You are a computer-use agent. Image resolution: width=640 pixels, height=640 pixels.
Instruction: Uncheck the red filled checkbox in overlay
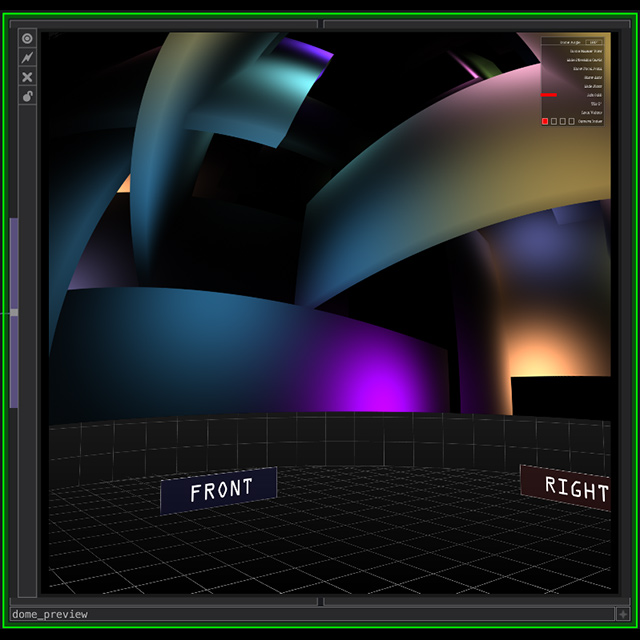click(x=545, y=121)
